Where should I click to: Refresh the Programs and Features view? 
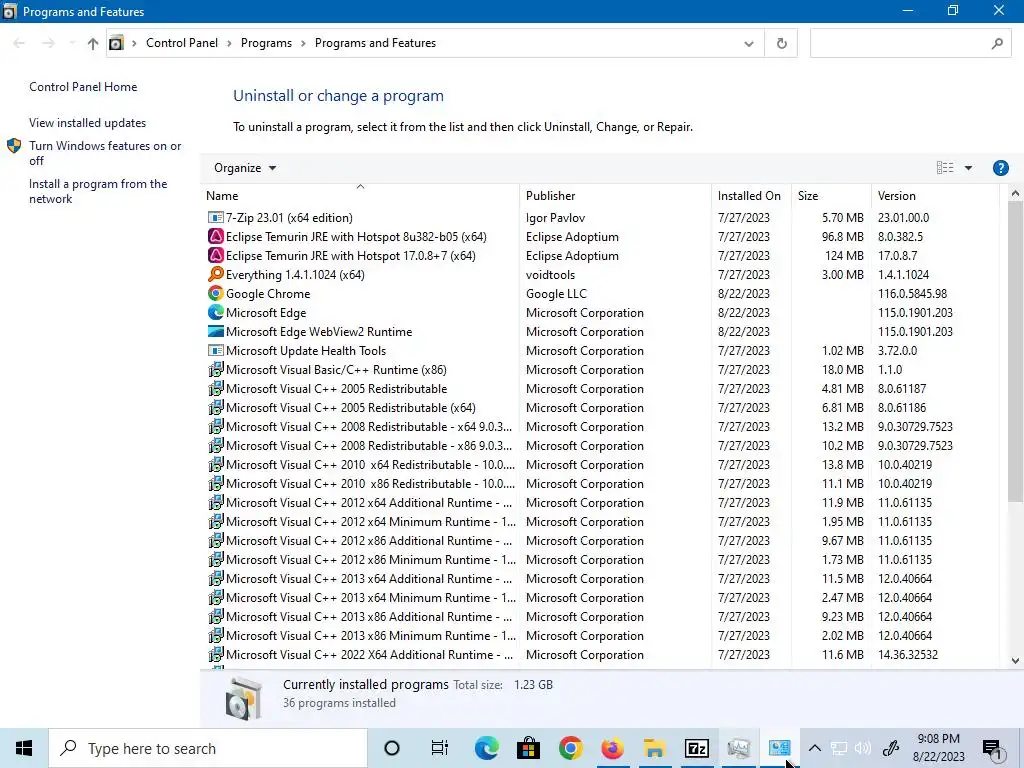(x=781, y=43)
